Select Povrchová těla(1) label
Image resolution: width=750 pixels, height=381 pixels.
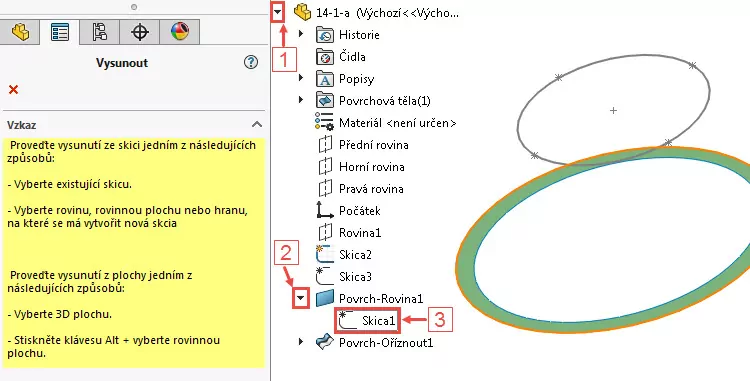(385, 101)
